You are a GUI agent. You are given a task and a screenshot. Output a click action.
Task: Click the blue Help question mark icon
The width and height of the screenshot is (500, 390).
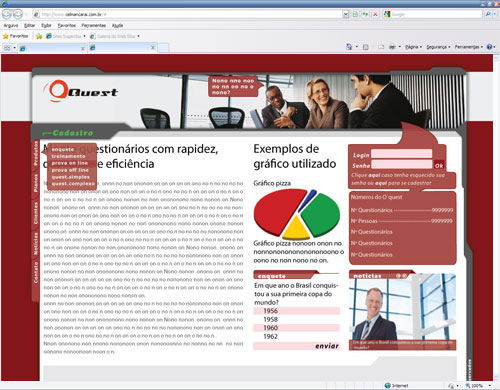489,47
